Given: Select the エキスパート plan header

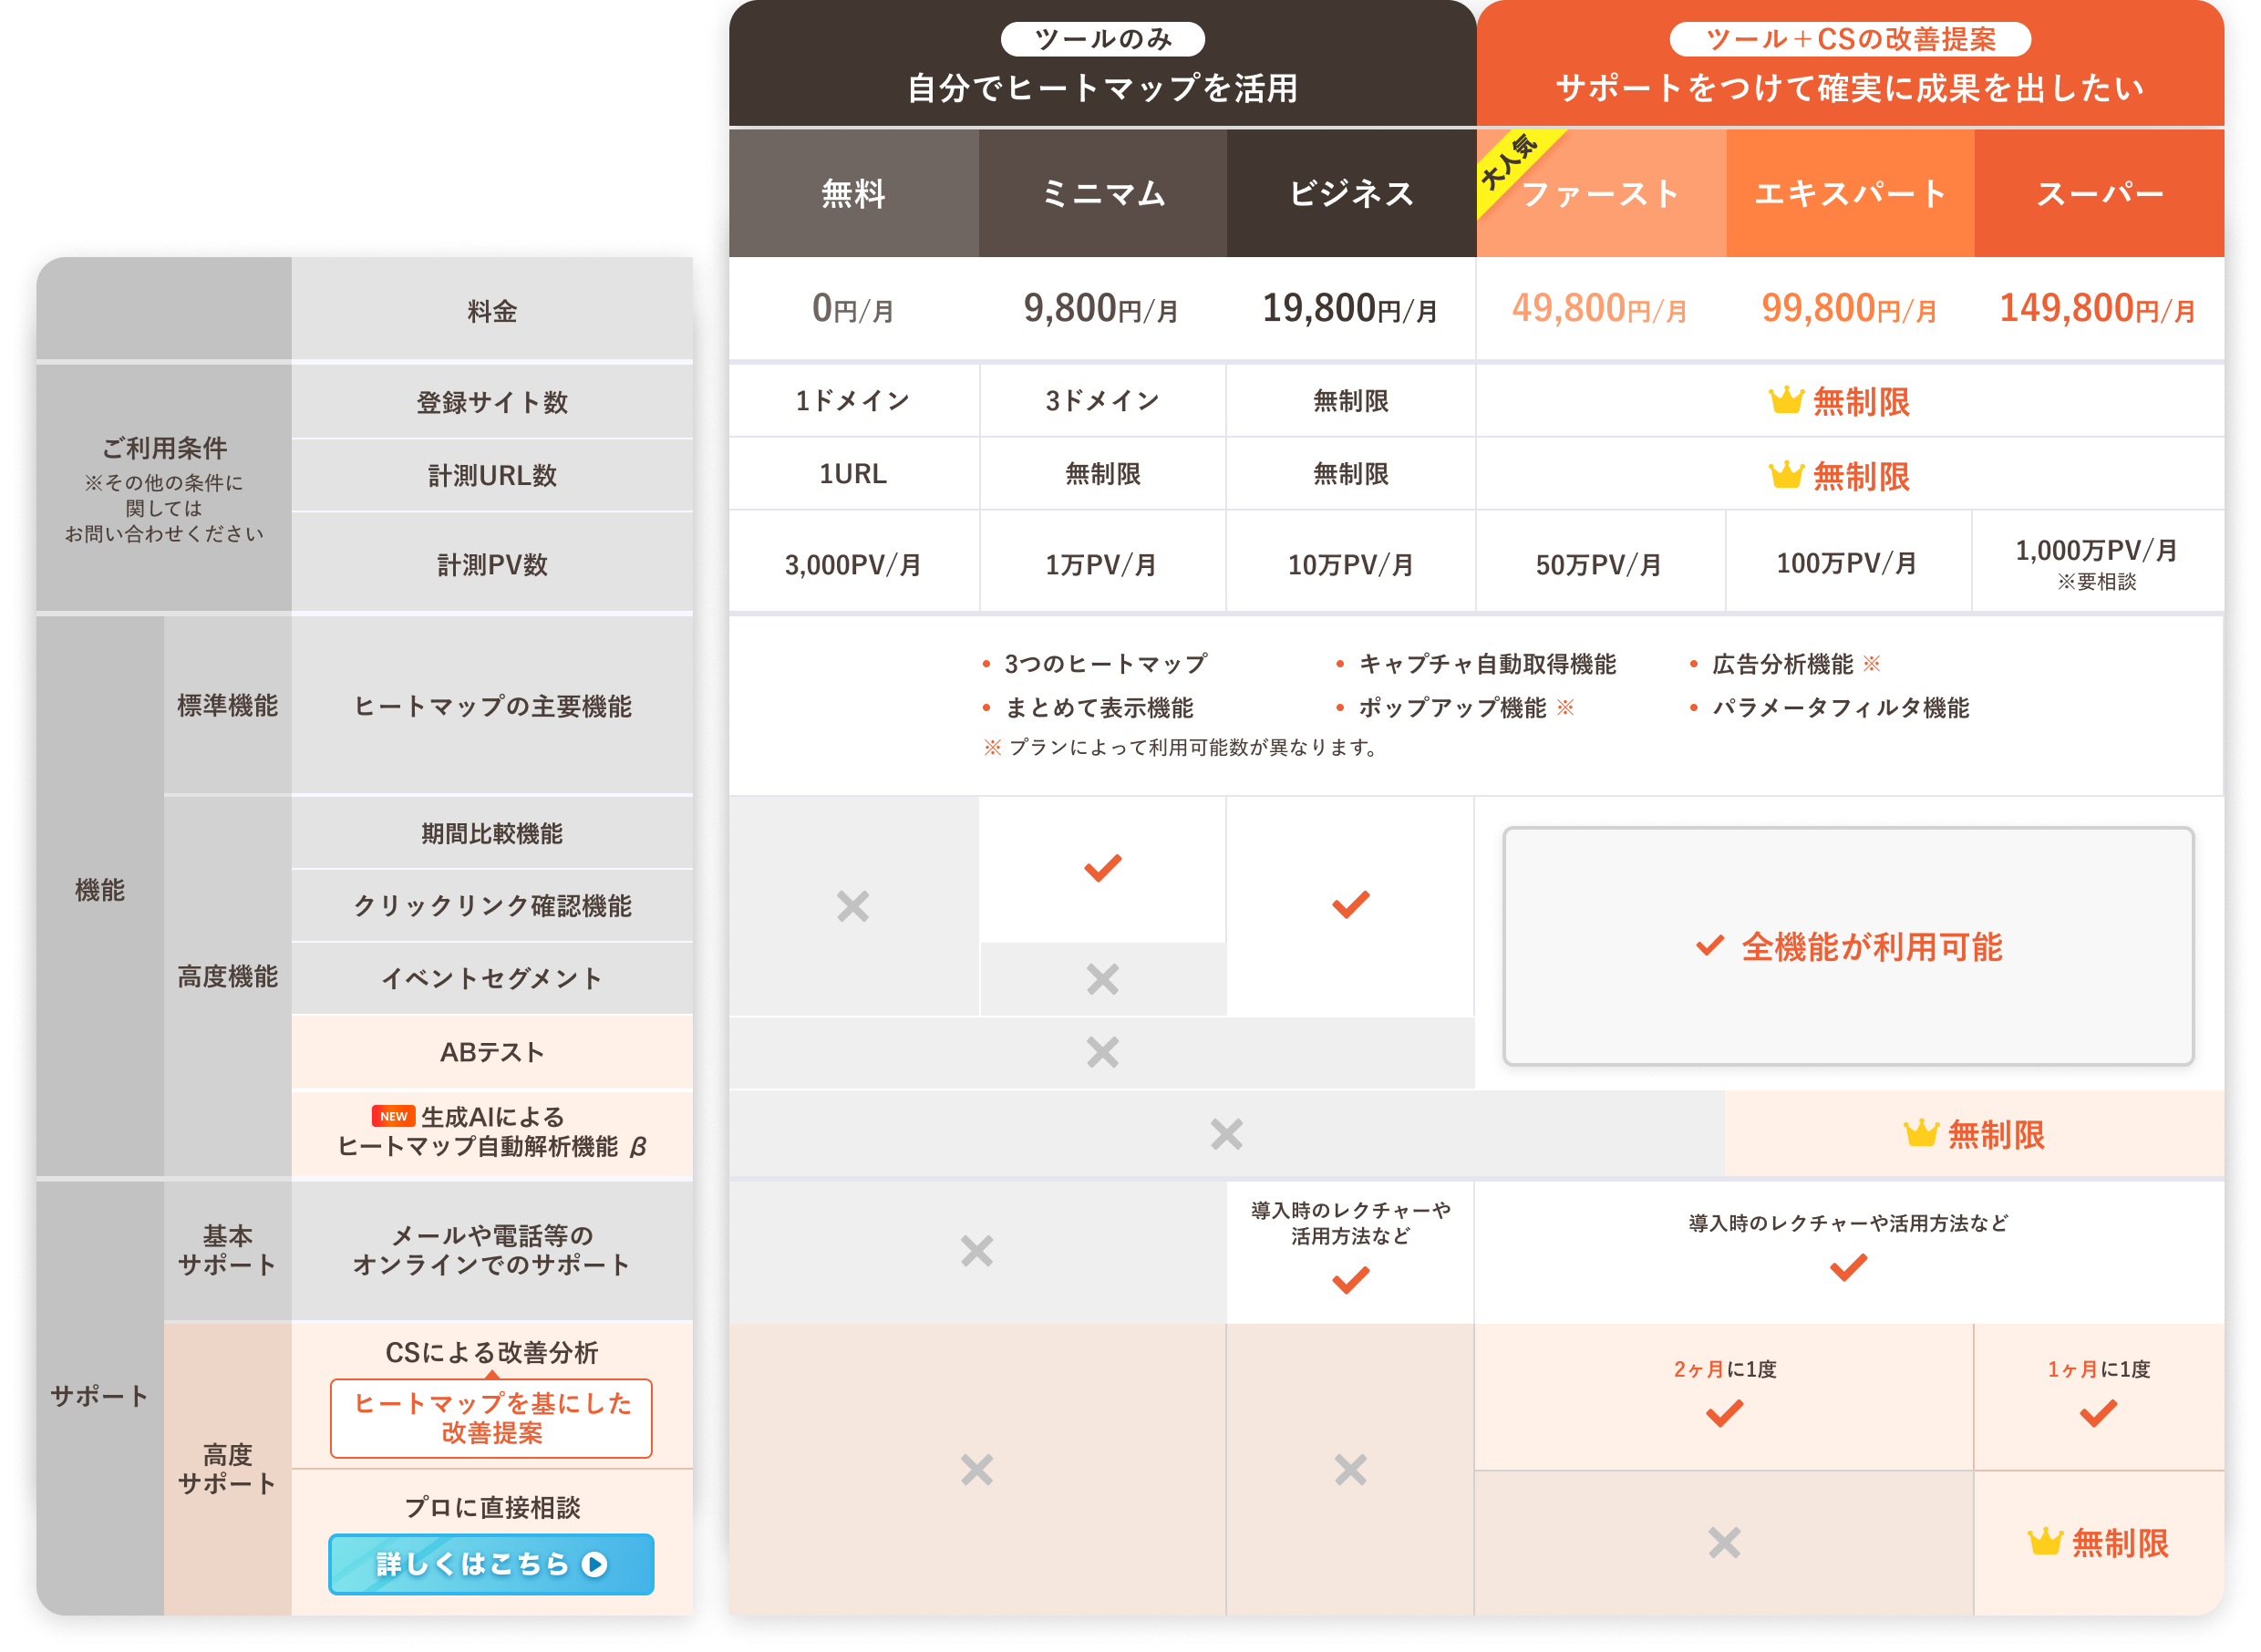Looking at the screenshot, I should 1850,193.
